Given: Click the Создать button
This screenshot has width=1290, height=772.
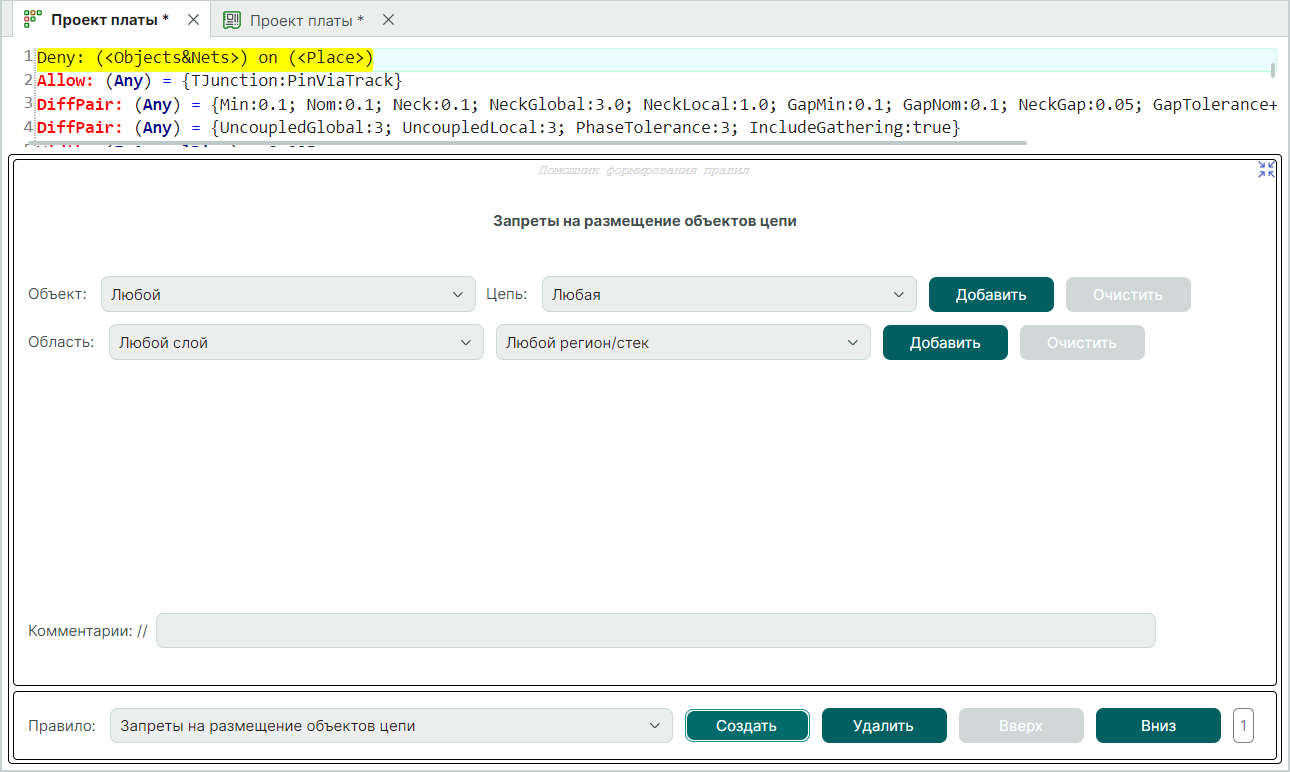Looking at the screenshot, I should (746, 726).
